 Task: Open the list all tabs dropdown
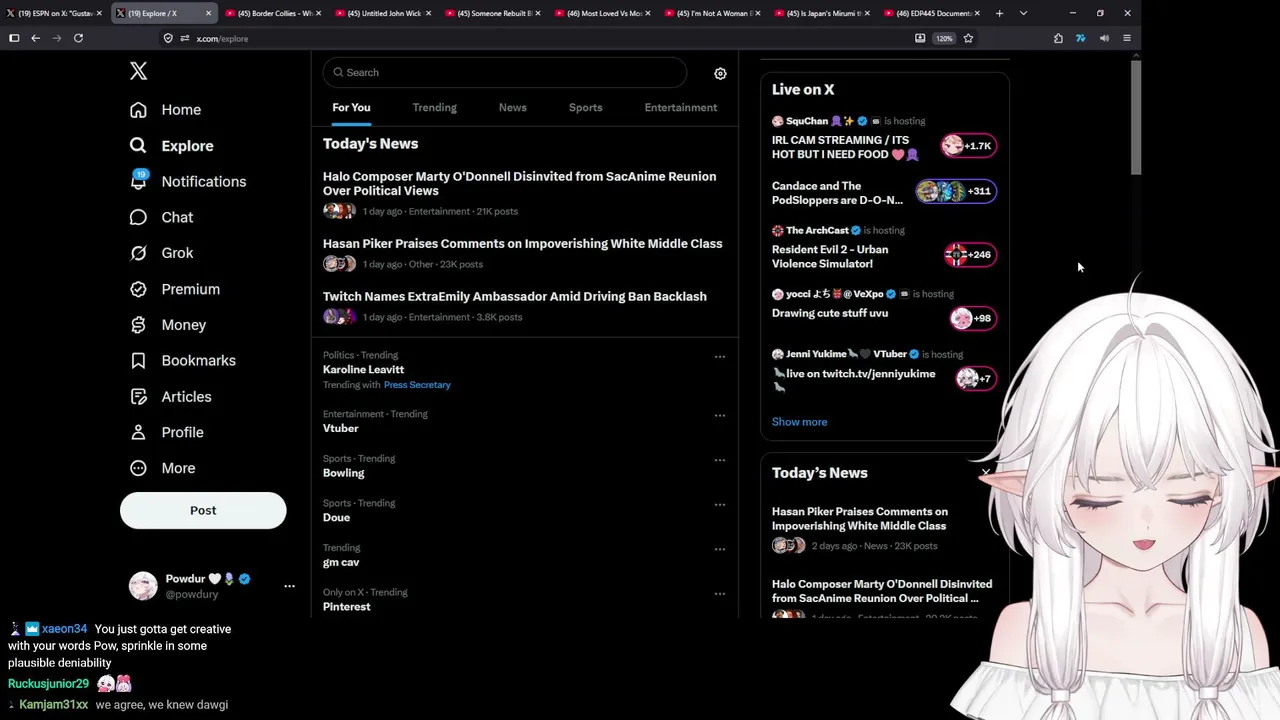point(1023,13)
